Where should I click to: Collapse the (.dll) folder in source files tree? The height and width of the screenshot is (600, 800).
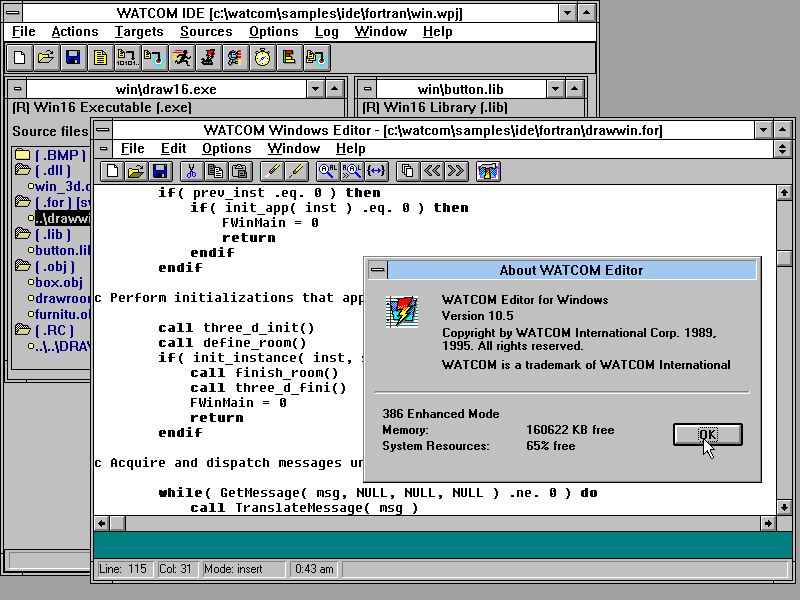(22, 169)
